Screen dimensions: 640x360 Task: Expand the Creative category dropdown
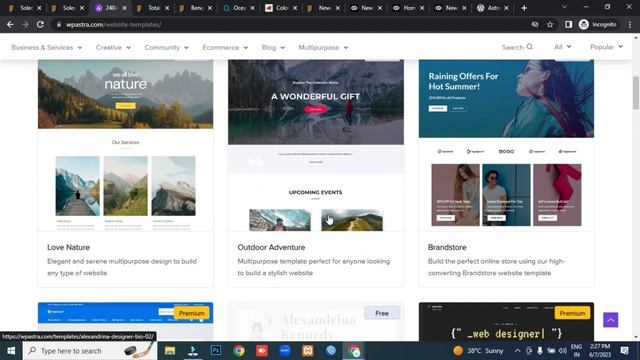(113, 47)
